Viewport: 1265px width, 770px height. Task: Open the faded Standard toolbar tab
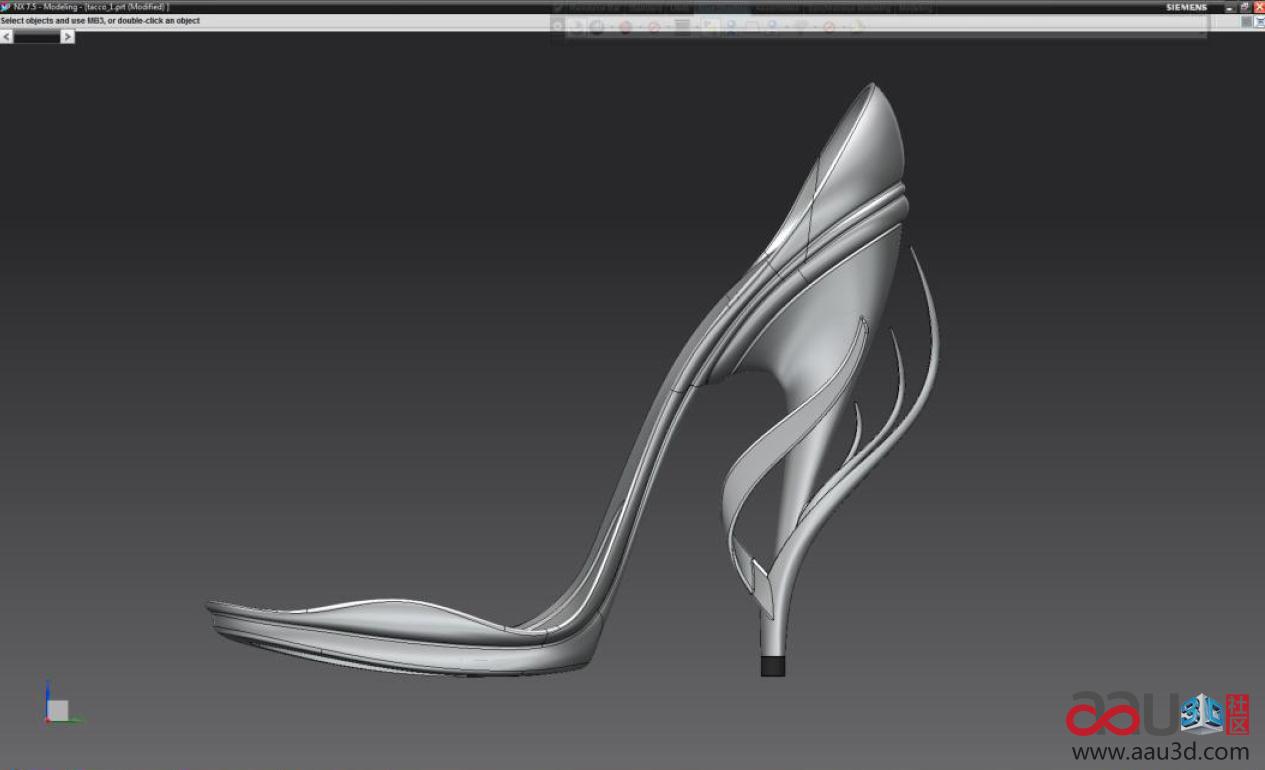tap(645, 8)
